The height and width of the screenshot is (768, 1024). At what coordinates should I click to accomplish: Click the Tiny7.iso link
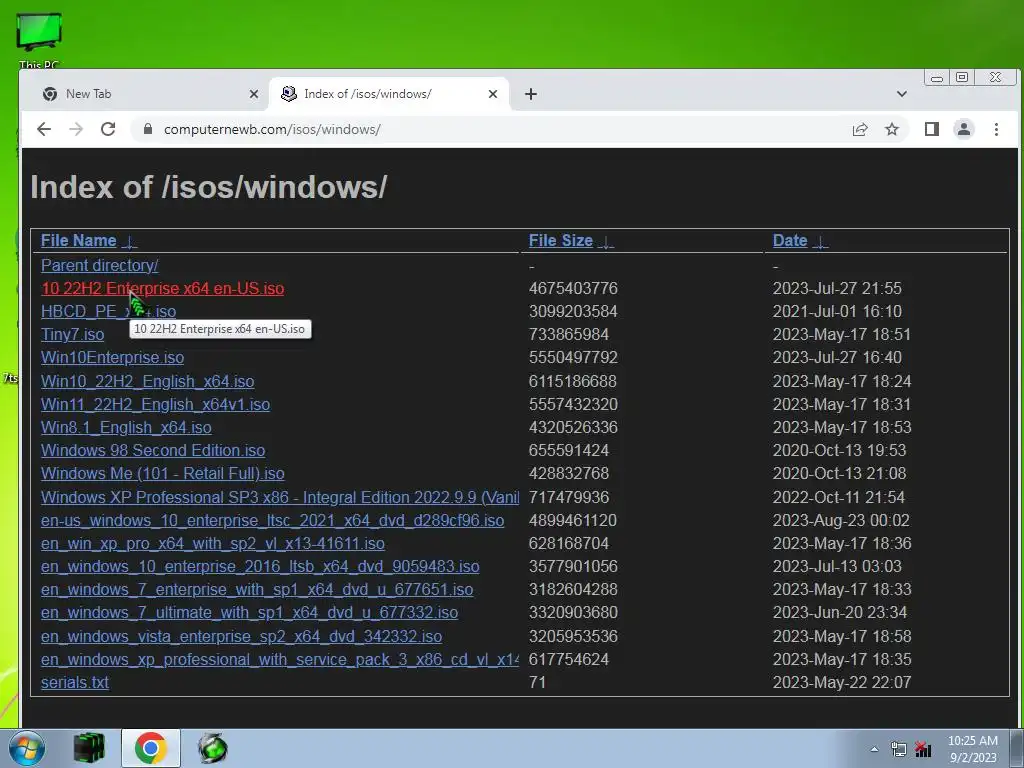(72, 334)
